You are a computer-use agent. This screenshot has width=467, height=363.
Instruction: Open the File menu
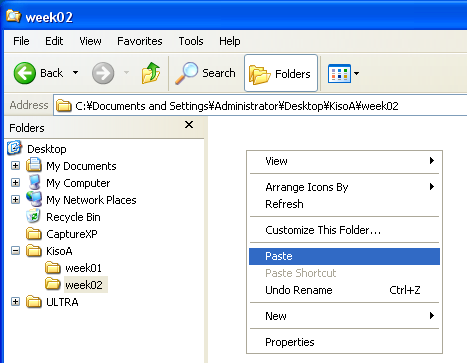point(21,41)
